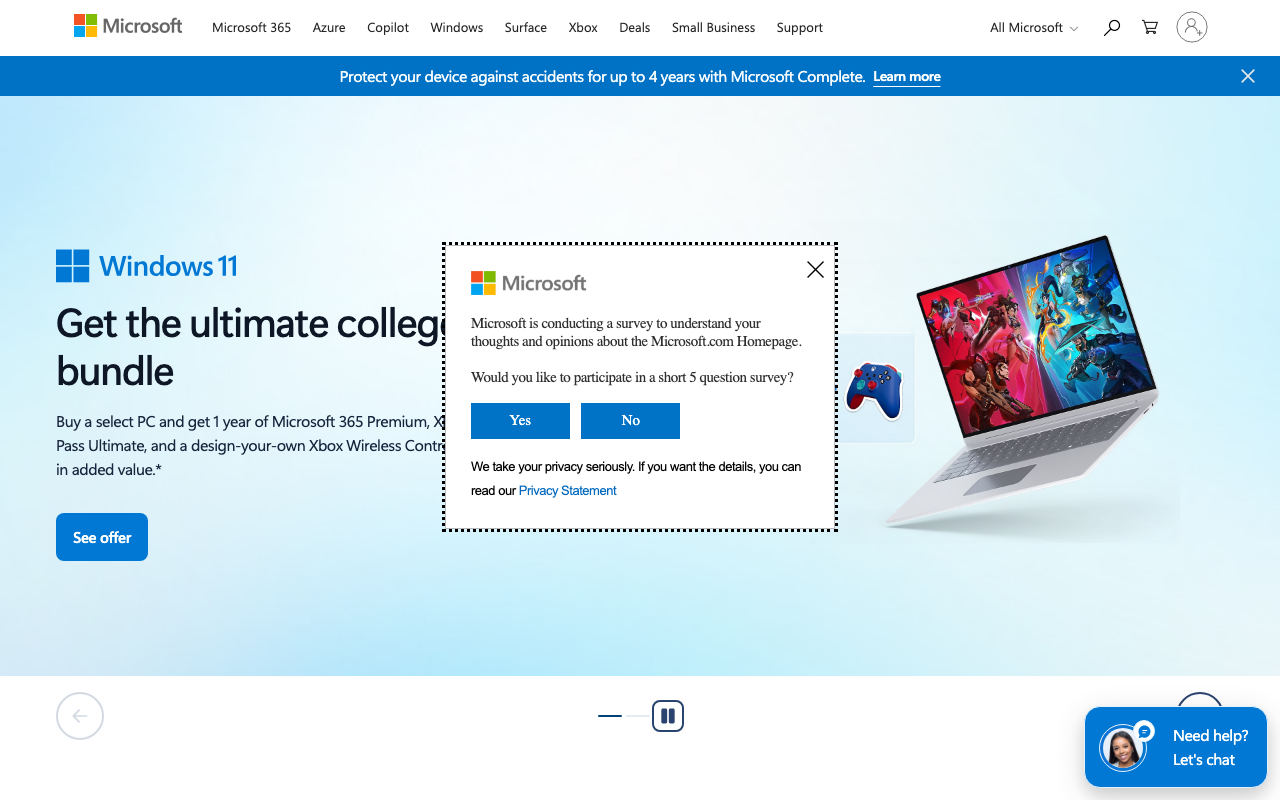Open the All Microsoft dropdown

[x=1034, y=27]
